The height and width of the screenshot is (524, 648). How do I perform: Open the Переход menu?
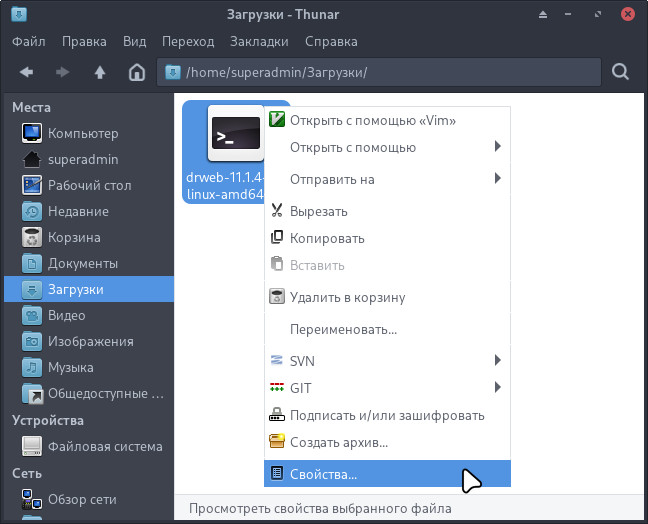pyautogui.click(x=188, y=41)
